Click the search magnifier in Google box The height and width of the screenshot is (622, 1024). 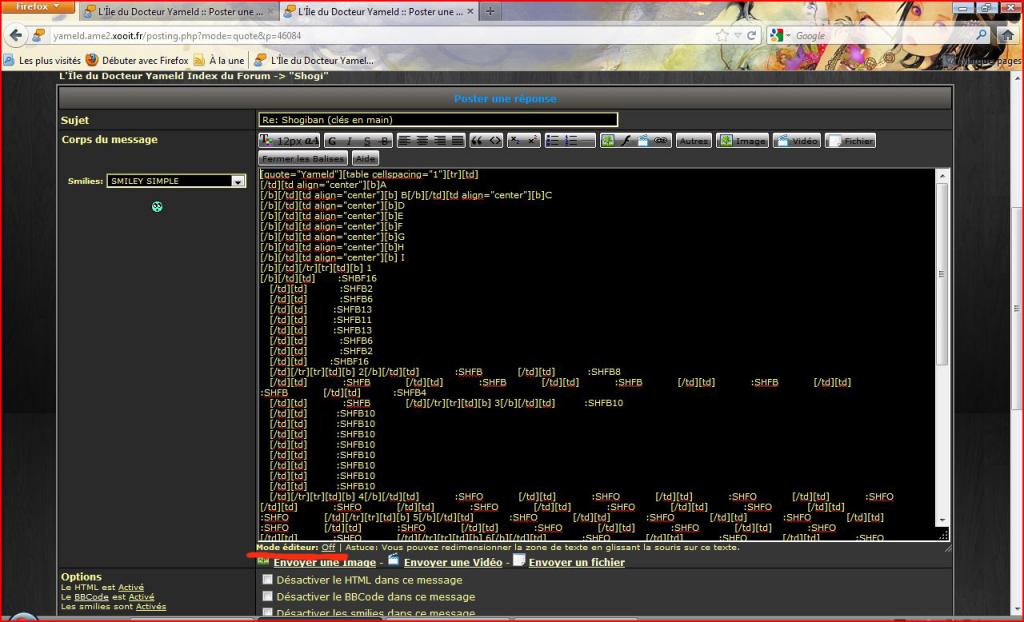pos(982,35)
